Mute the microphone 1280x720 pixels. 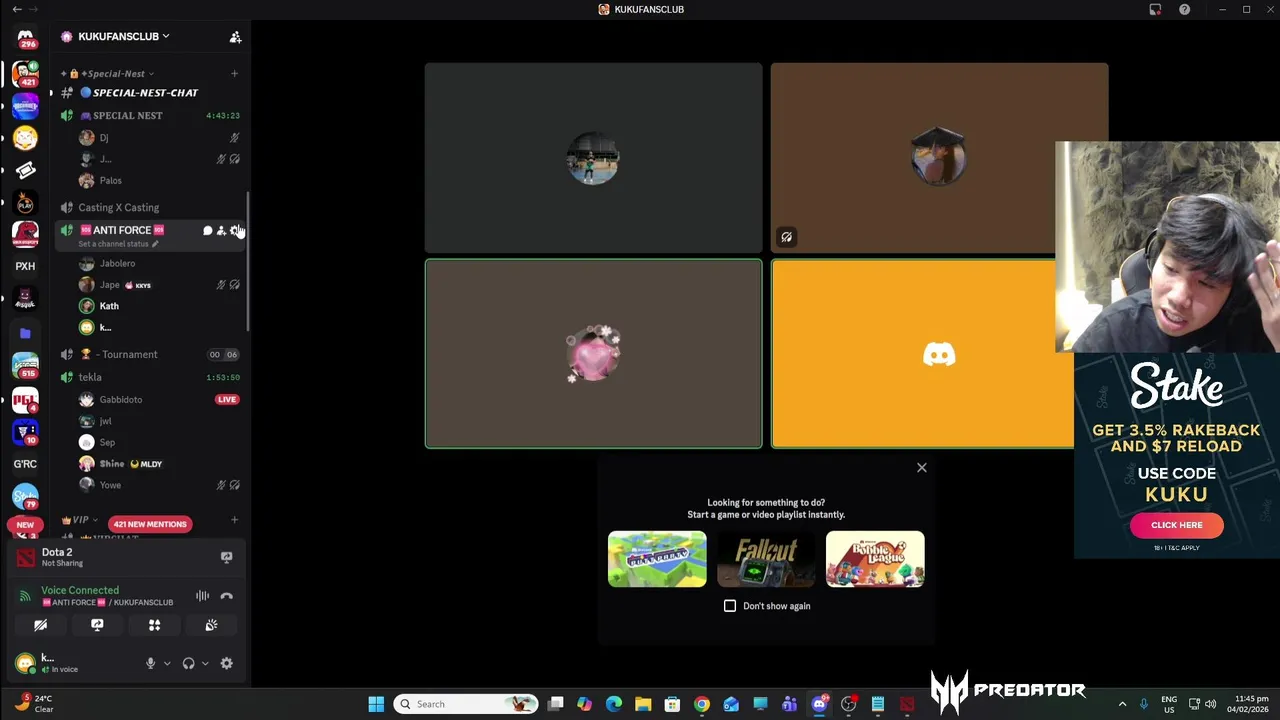coord(150,663)
